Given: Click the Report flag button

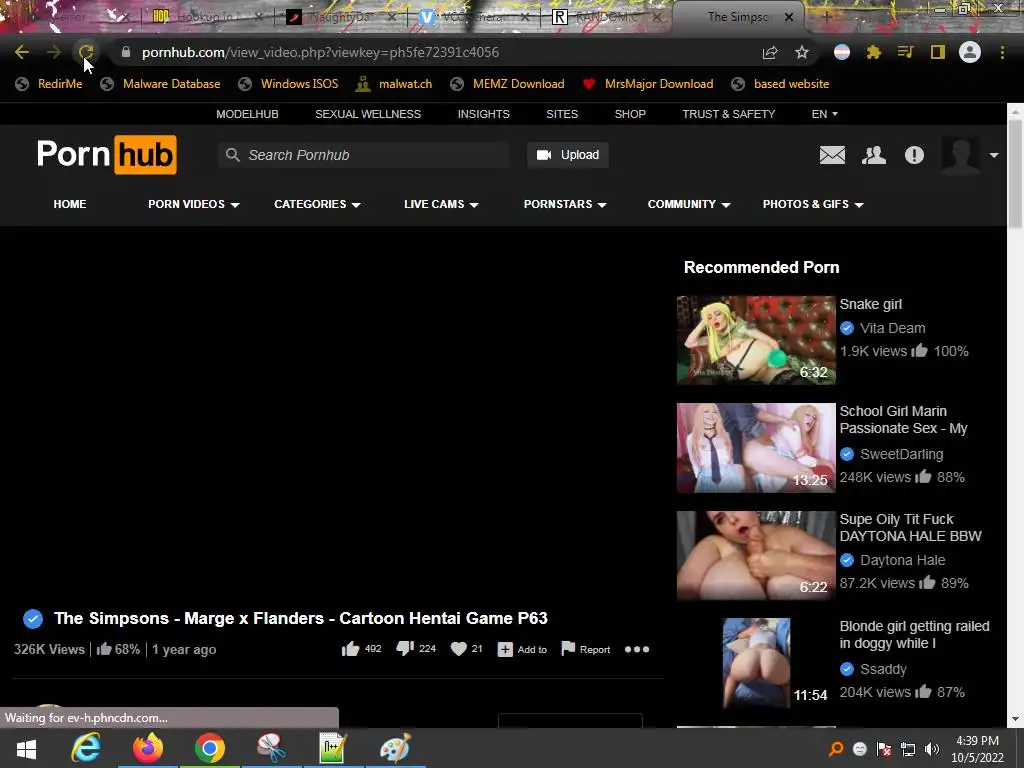Looking at the screenshot, I should click(x=586, y=649).
